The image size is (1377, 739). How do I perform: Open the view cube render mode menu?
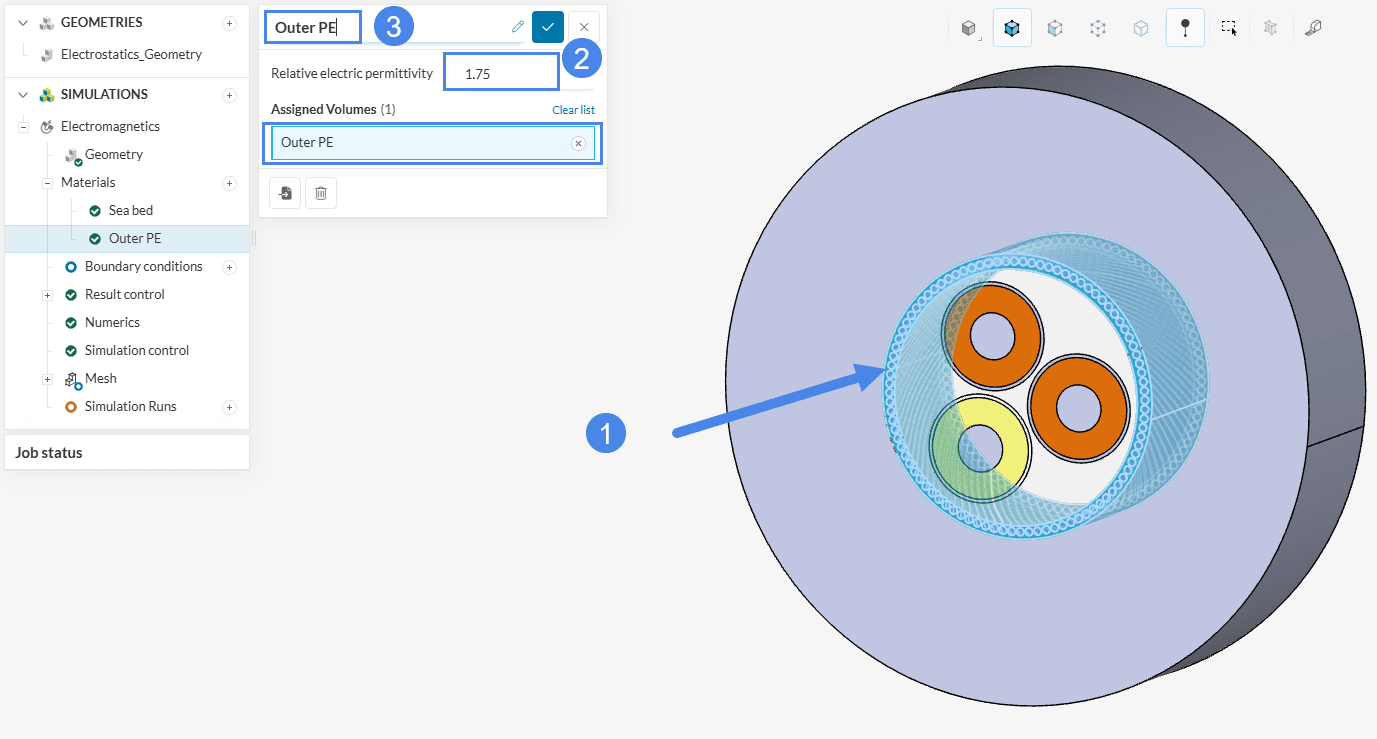(968, 29)
